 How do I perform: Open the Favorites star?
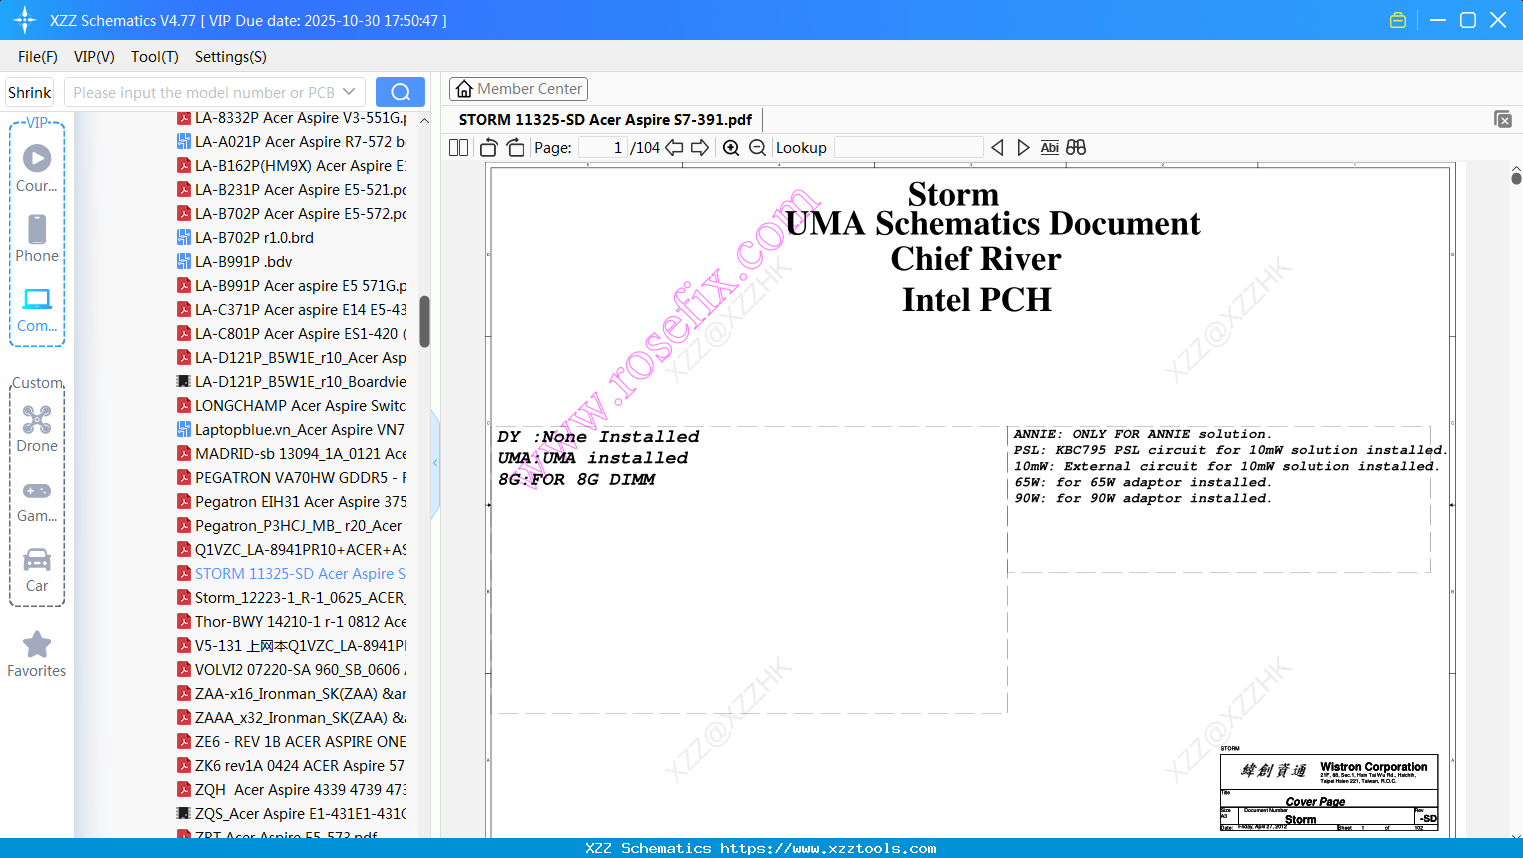coord(37,654)
